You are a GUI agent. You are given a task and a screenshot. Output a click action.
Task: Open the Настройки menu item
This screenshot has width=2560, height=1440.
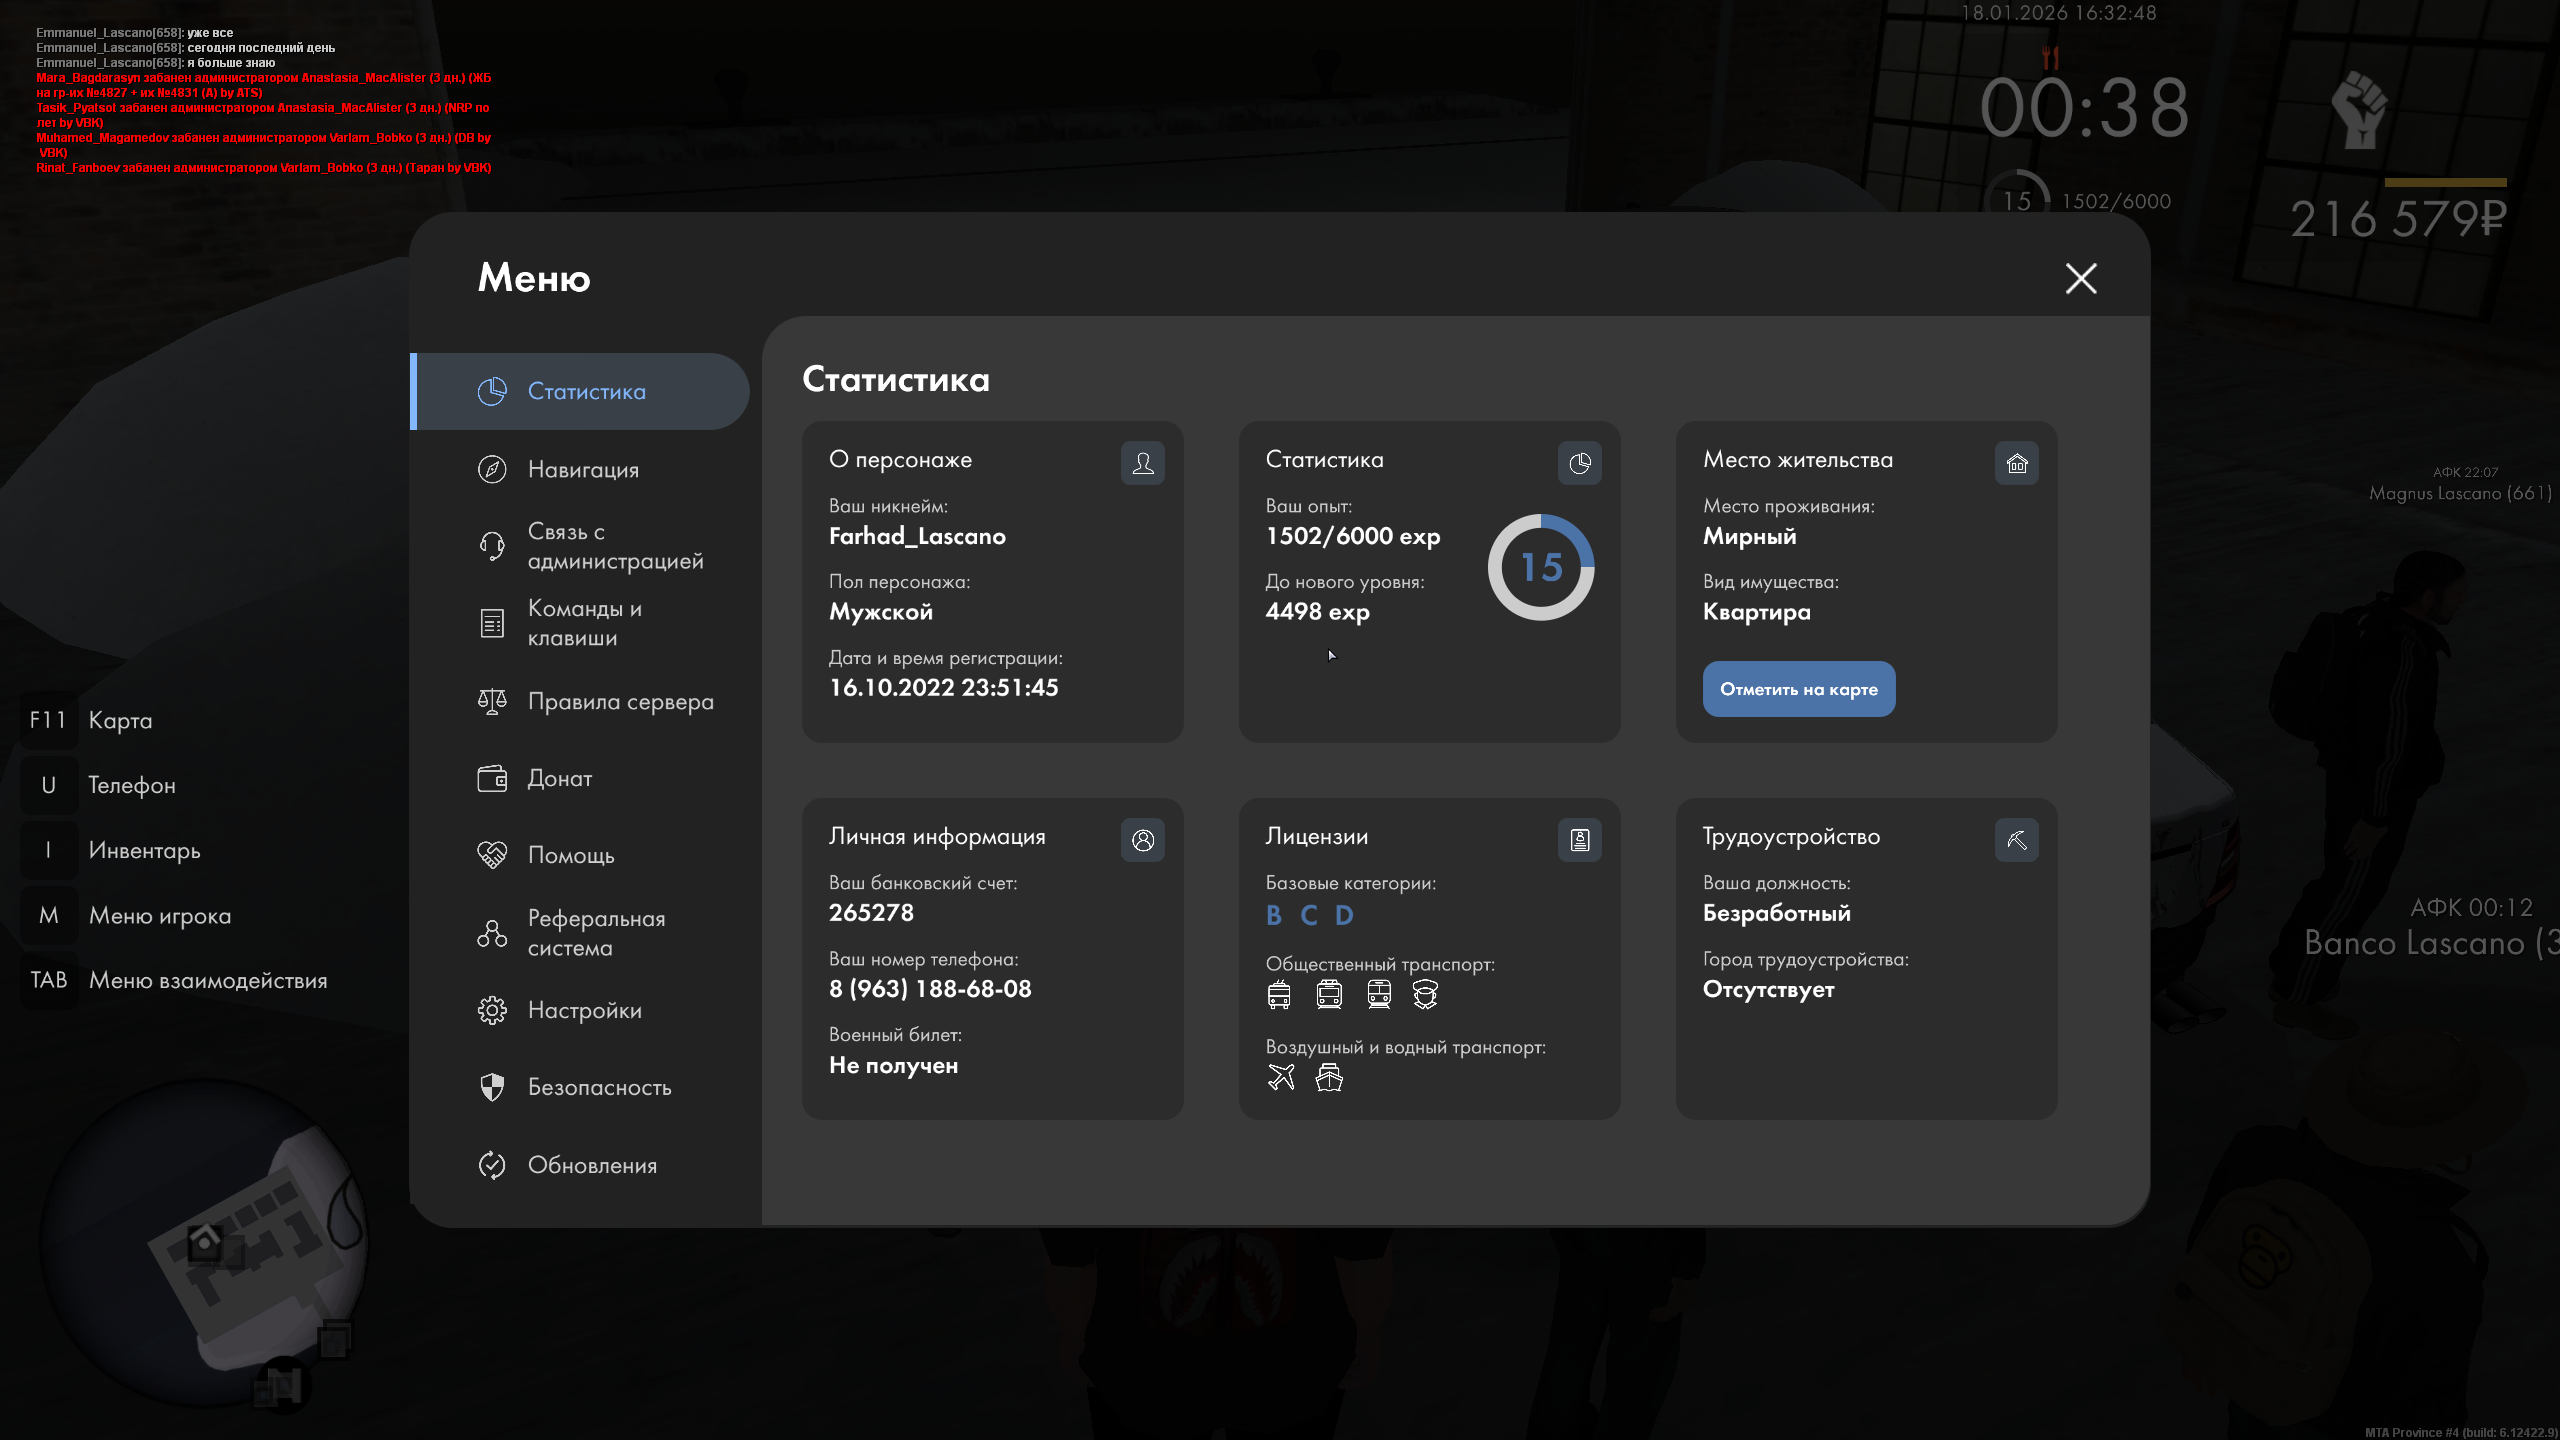click(x=584, y=1010)
